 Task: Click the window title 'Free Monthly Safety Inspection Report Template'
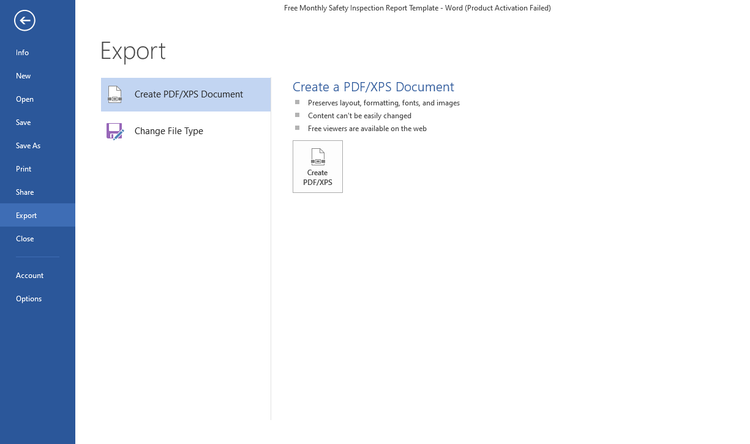pos(361,8)
